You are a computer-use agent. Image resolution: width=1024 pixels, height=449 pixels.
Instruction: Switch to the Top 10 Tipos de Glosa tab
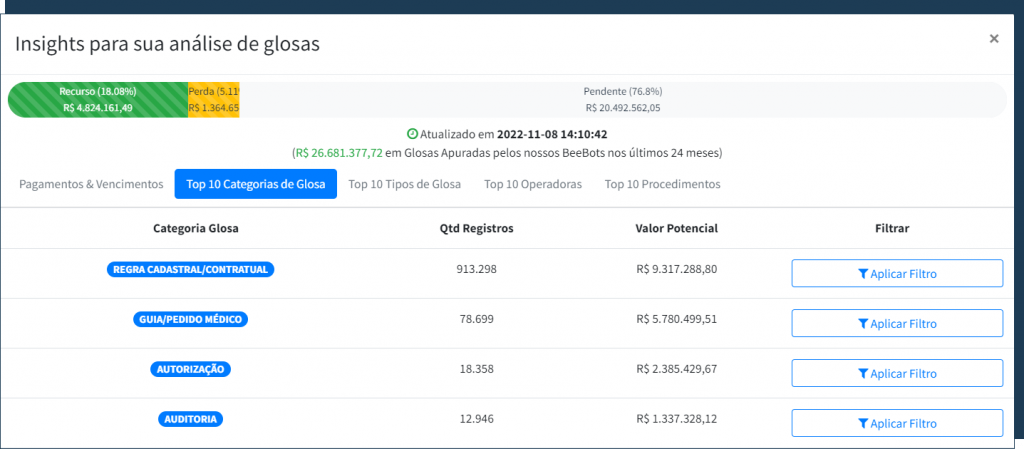pos(404,184)
